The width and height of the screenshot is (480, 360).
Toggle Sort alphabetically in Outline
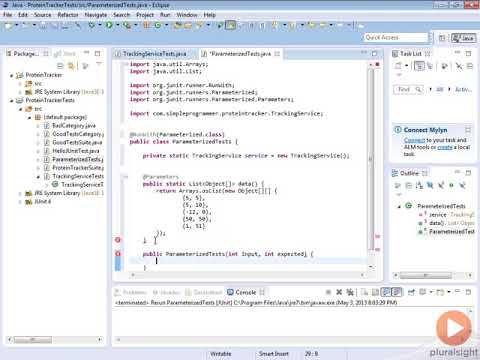pyautogui.click(x=419, y=185)
